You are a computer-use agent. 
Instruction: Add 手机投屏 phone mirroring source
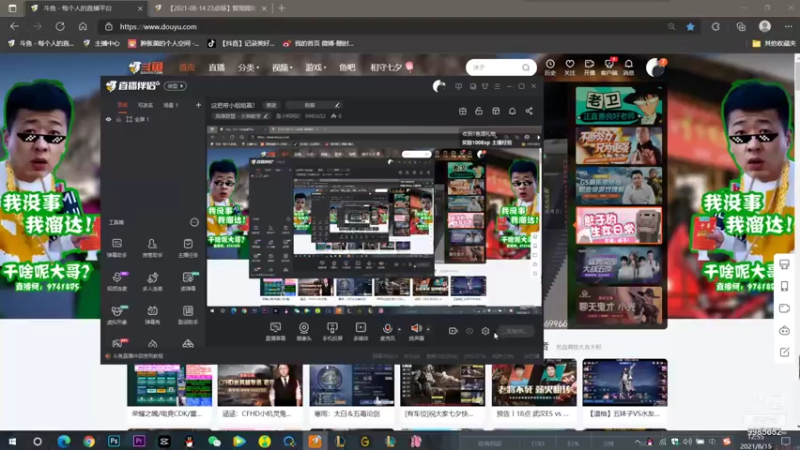pos(332,331)
